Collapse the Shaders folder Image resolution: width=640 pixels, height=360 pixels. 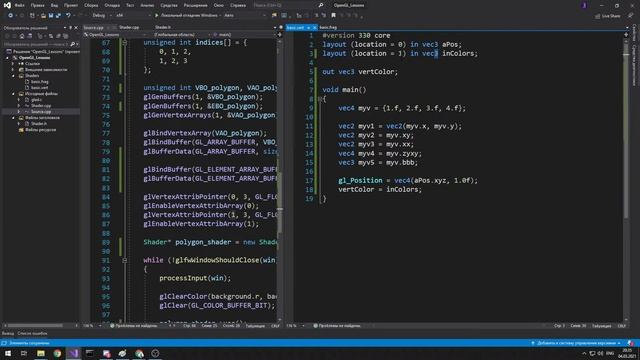(13, 76)
